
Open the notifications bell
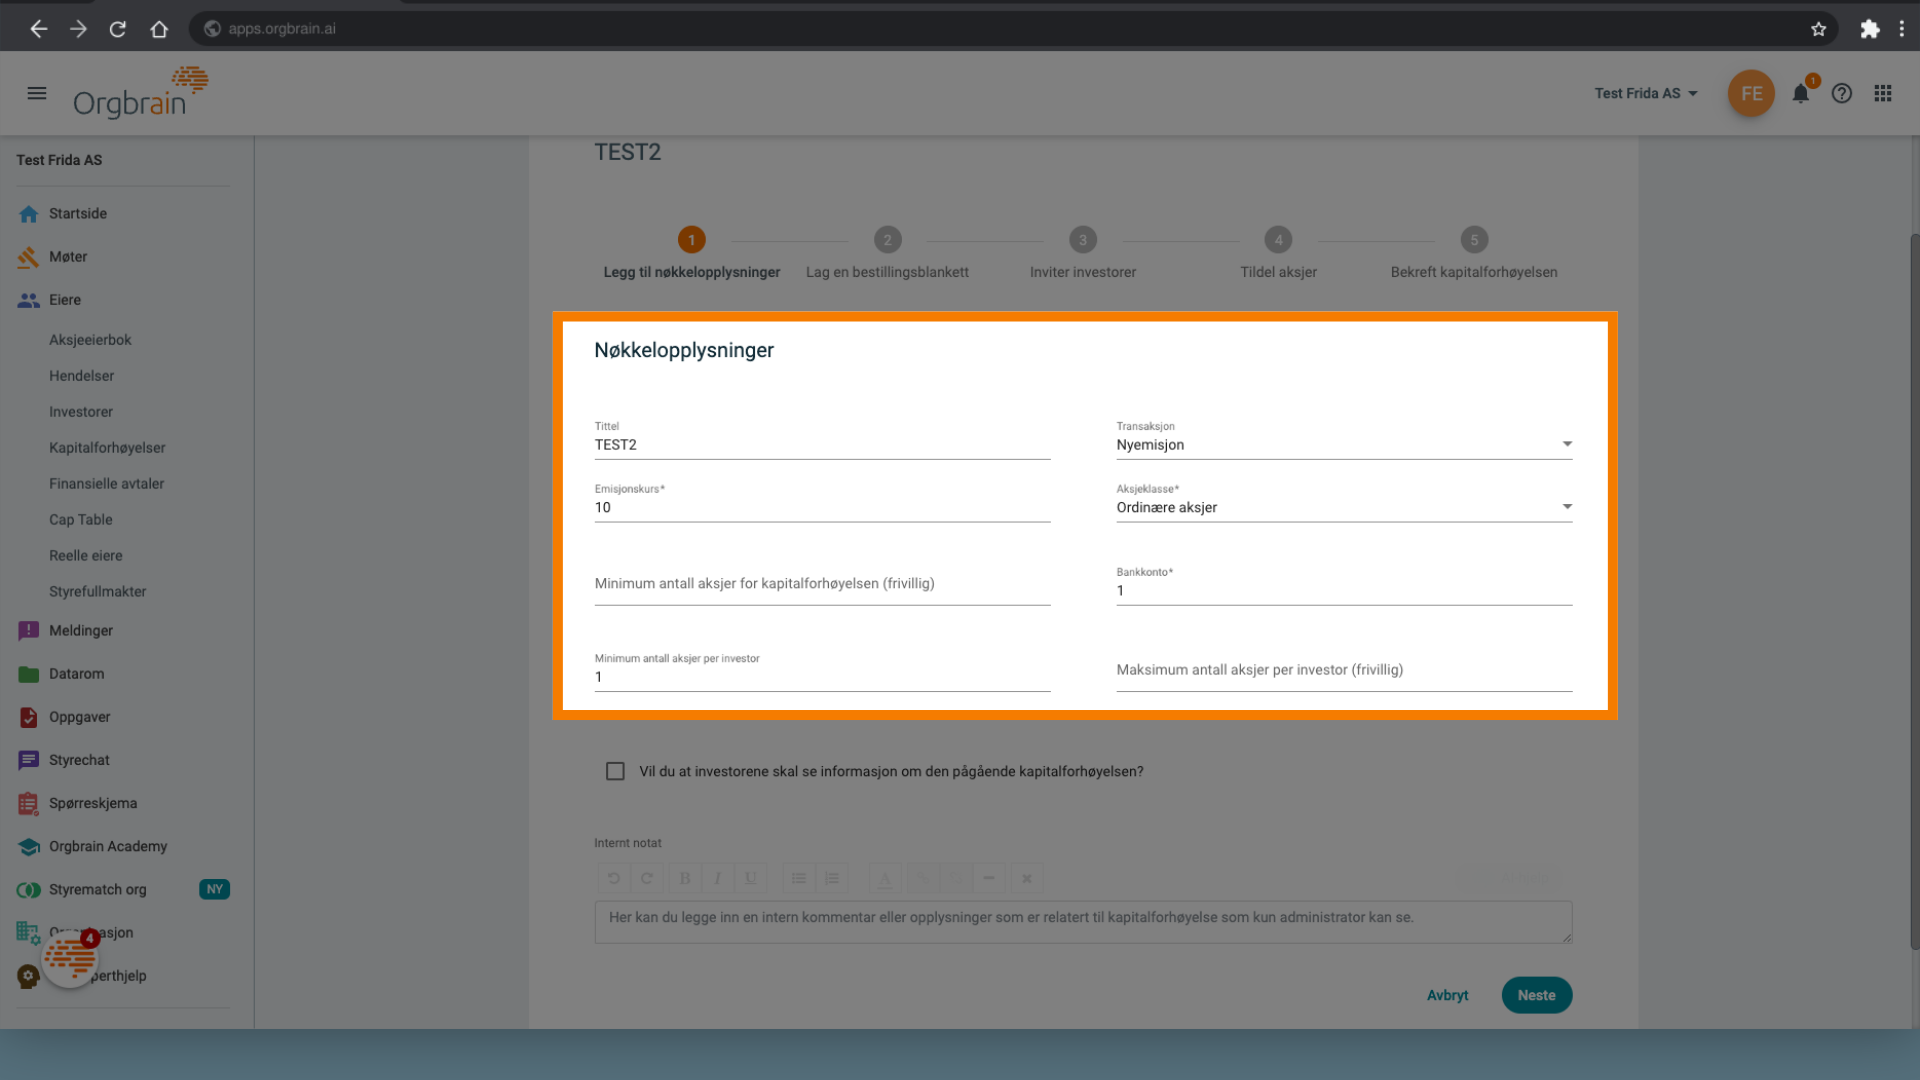point(1800,93)
